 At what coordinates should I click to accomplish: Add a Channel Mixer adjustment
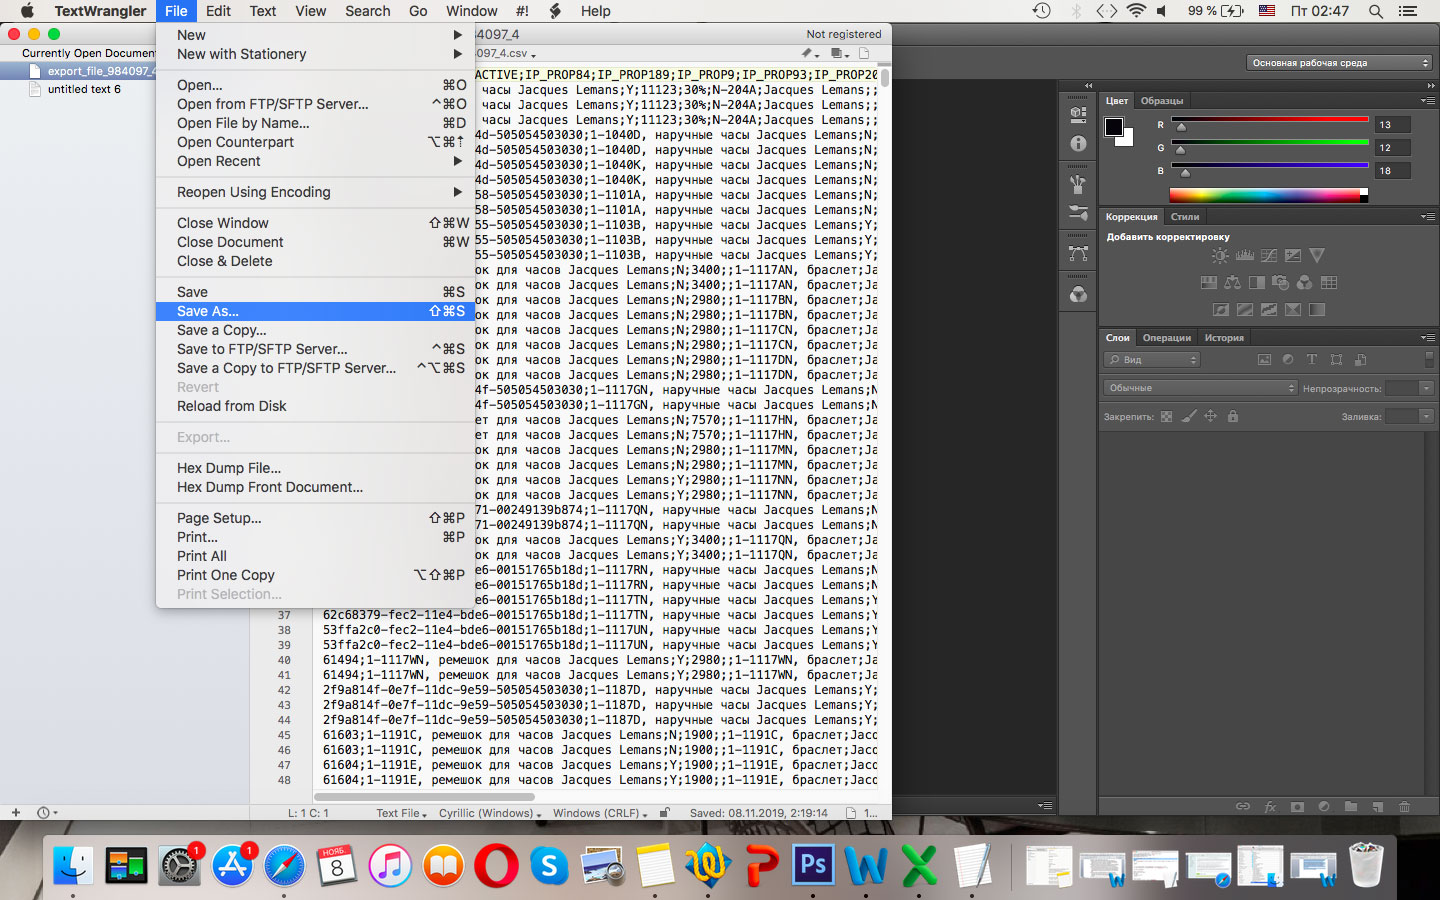[1304, 283]
